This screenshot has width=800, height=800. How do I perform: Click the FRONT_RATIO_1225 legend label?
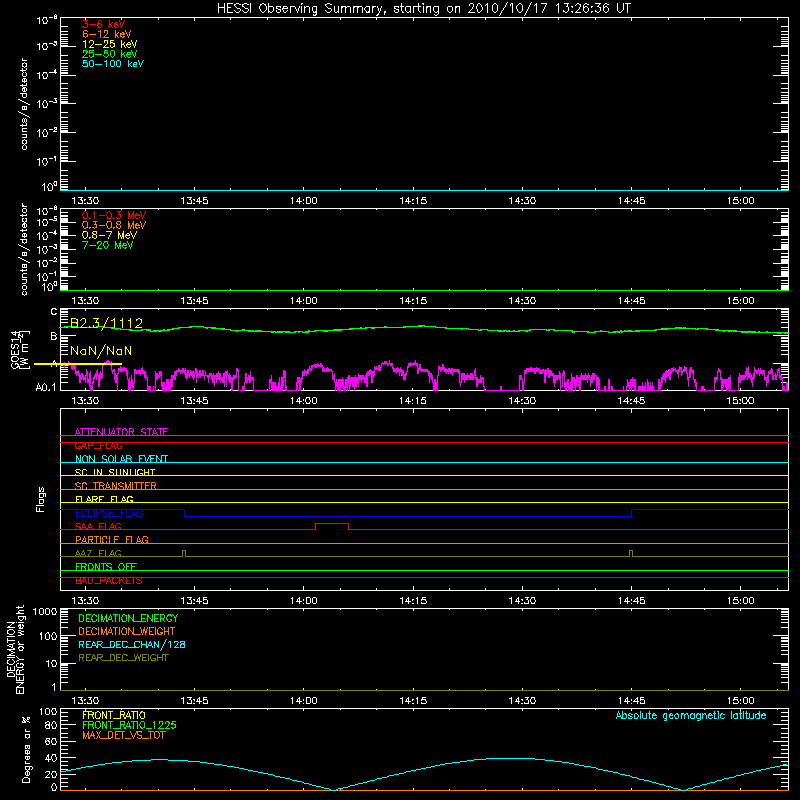pos(129,725)
